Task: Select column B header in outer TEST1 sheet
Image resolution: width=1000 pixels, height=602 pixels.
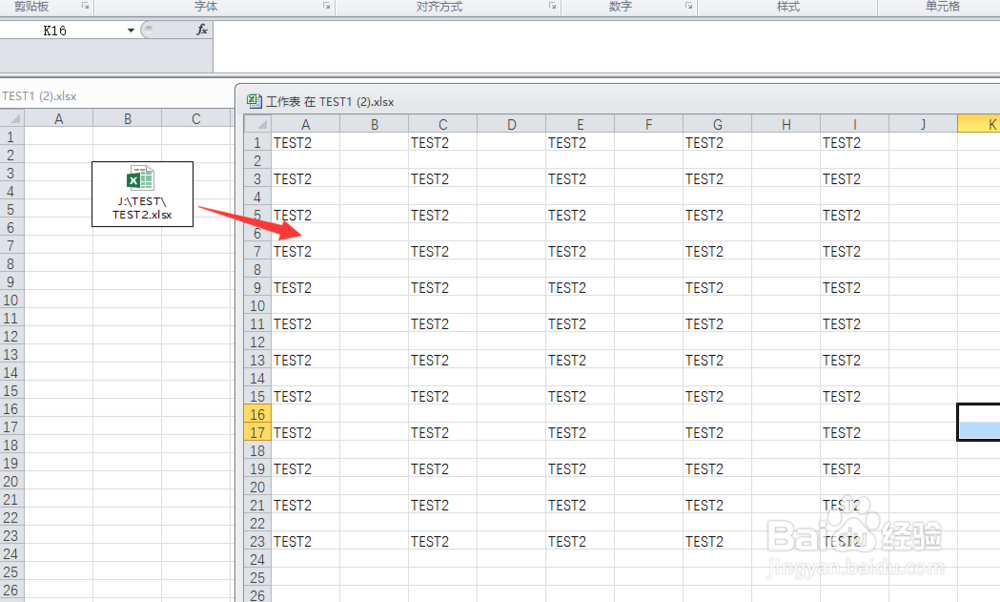Action: tap(128, 119)
